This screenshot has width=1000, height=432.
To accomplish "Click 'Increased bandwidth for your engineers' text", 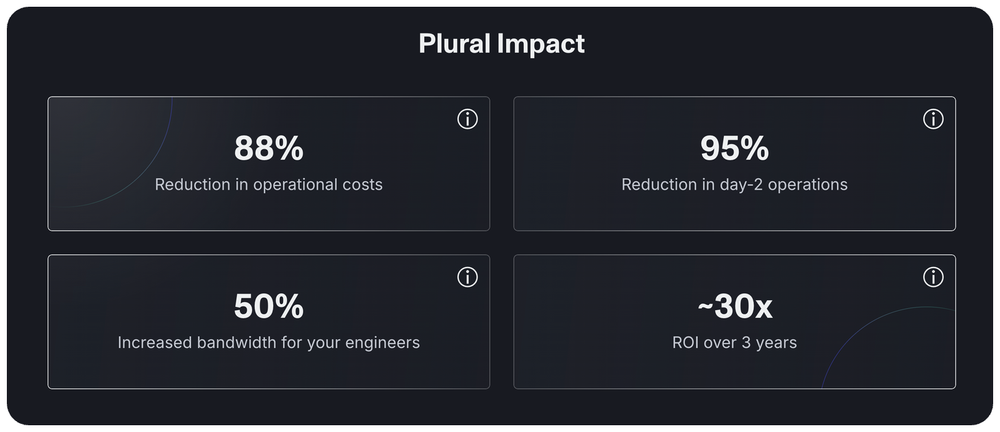I will point(268,342).
